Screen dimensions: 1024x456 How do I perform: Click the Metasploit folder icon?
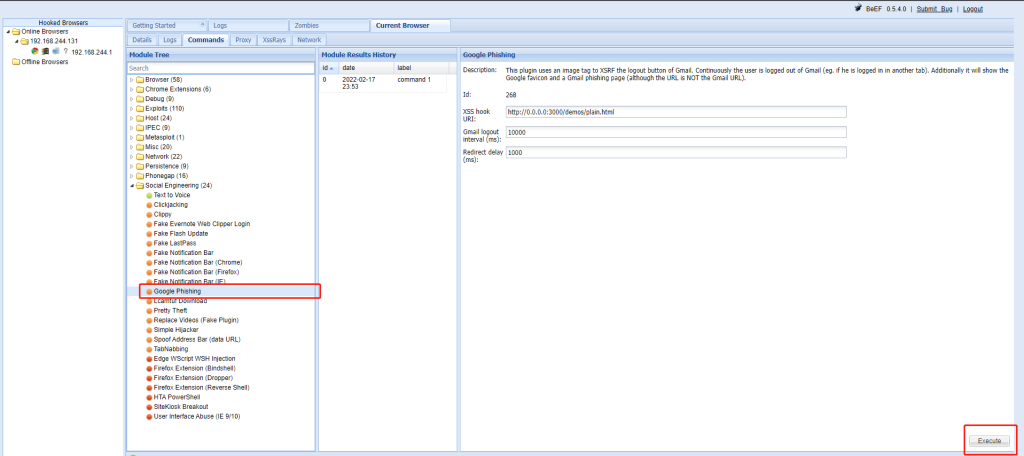[x=140, y=137]
